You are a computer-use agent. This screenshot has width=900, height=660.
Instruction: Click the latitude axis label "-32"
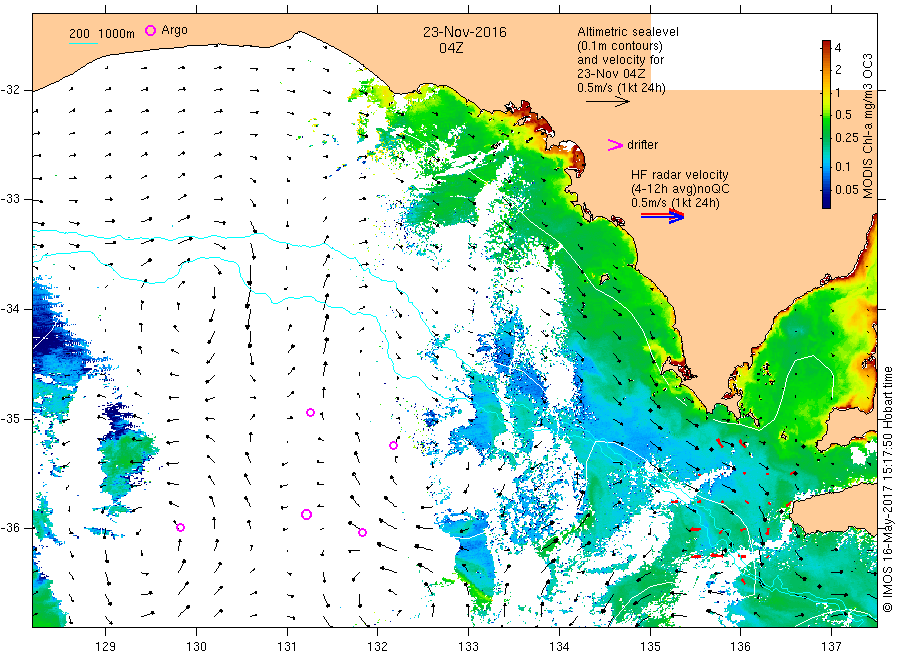pyautogui.click(x=10, y=90)
